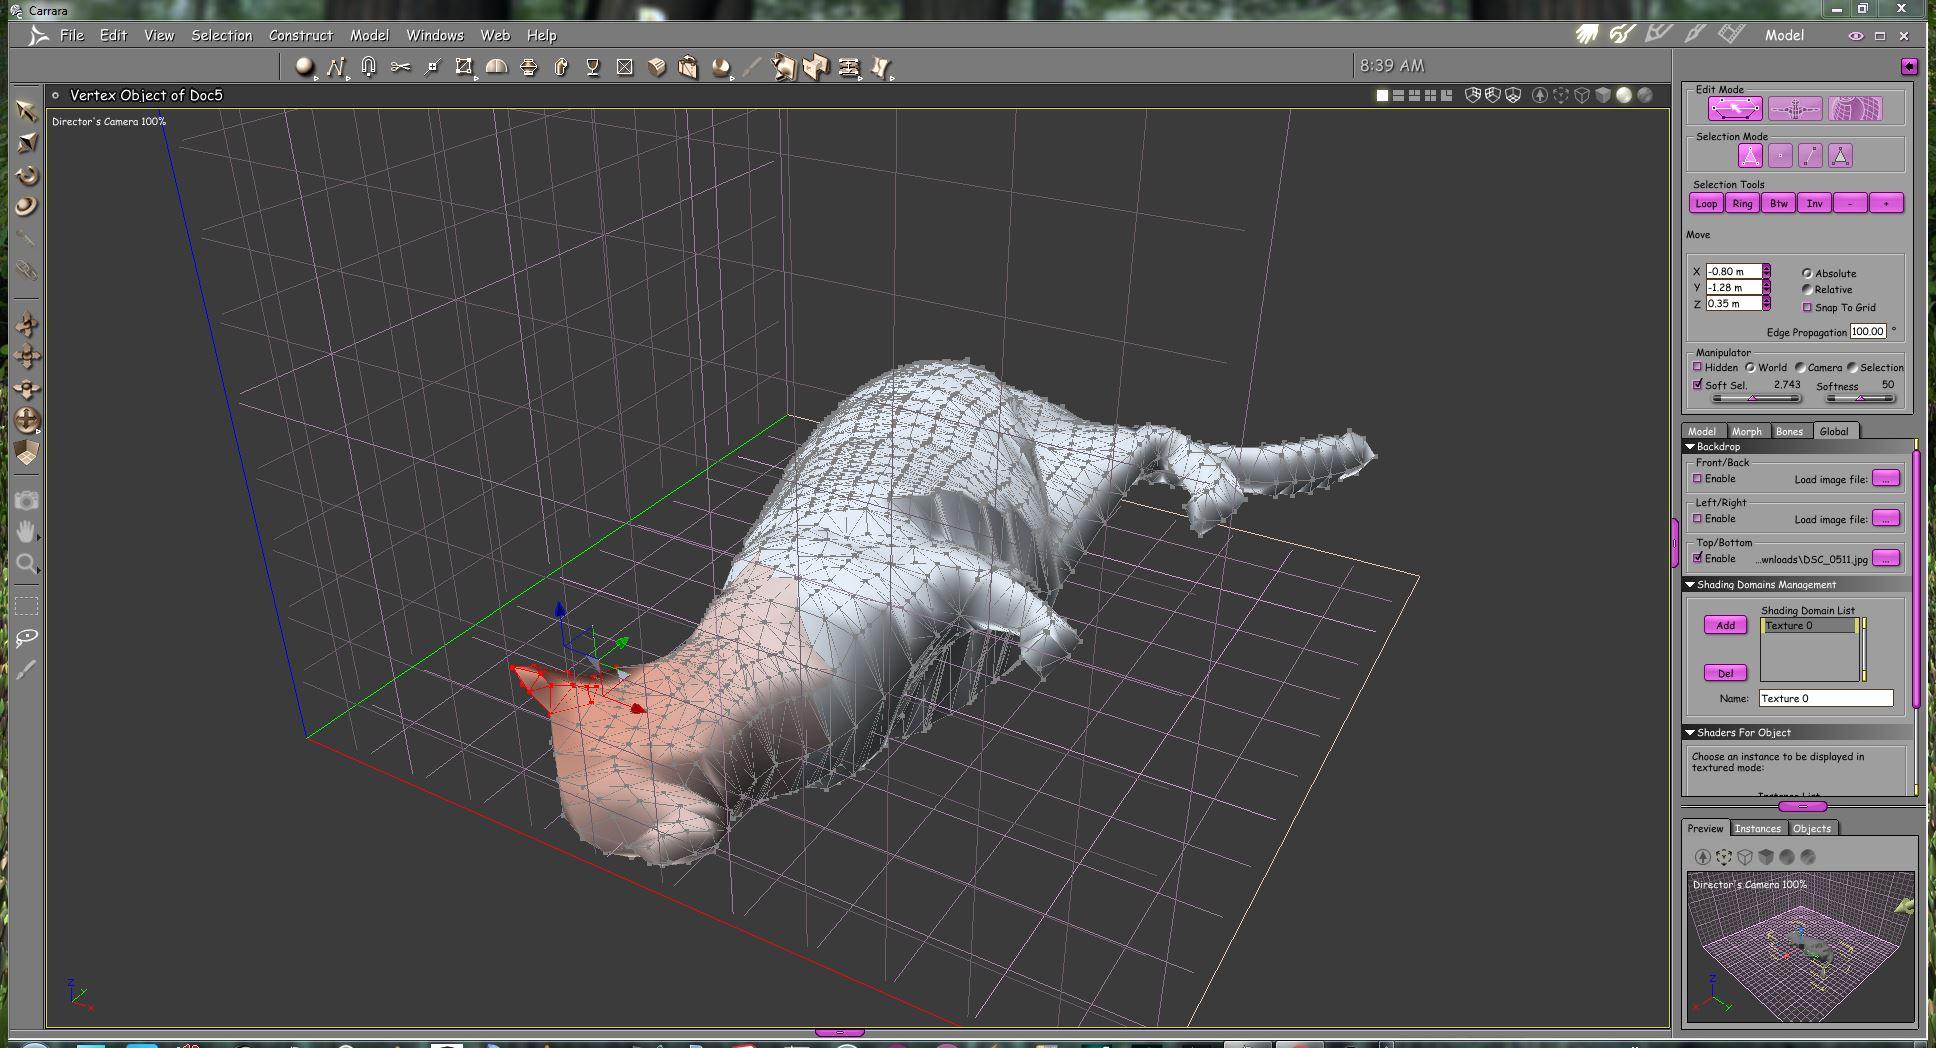Click the Softness slider handle

click(1860, 398)
